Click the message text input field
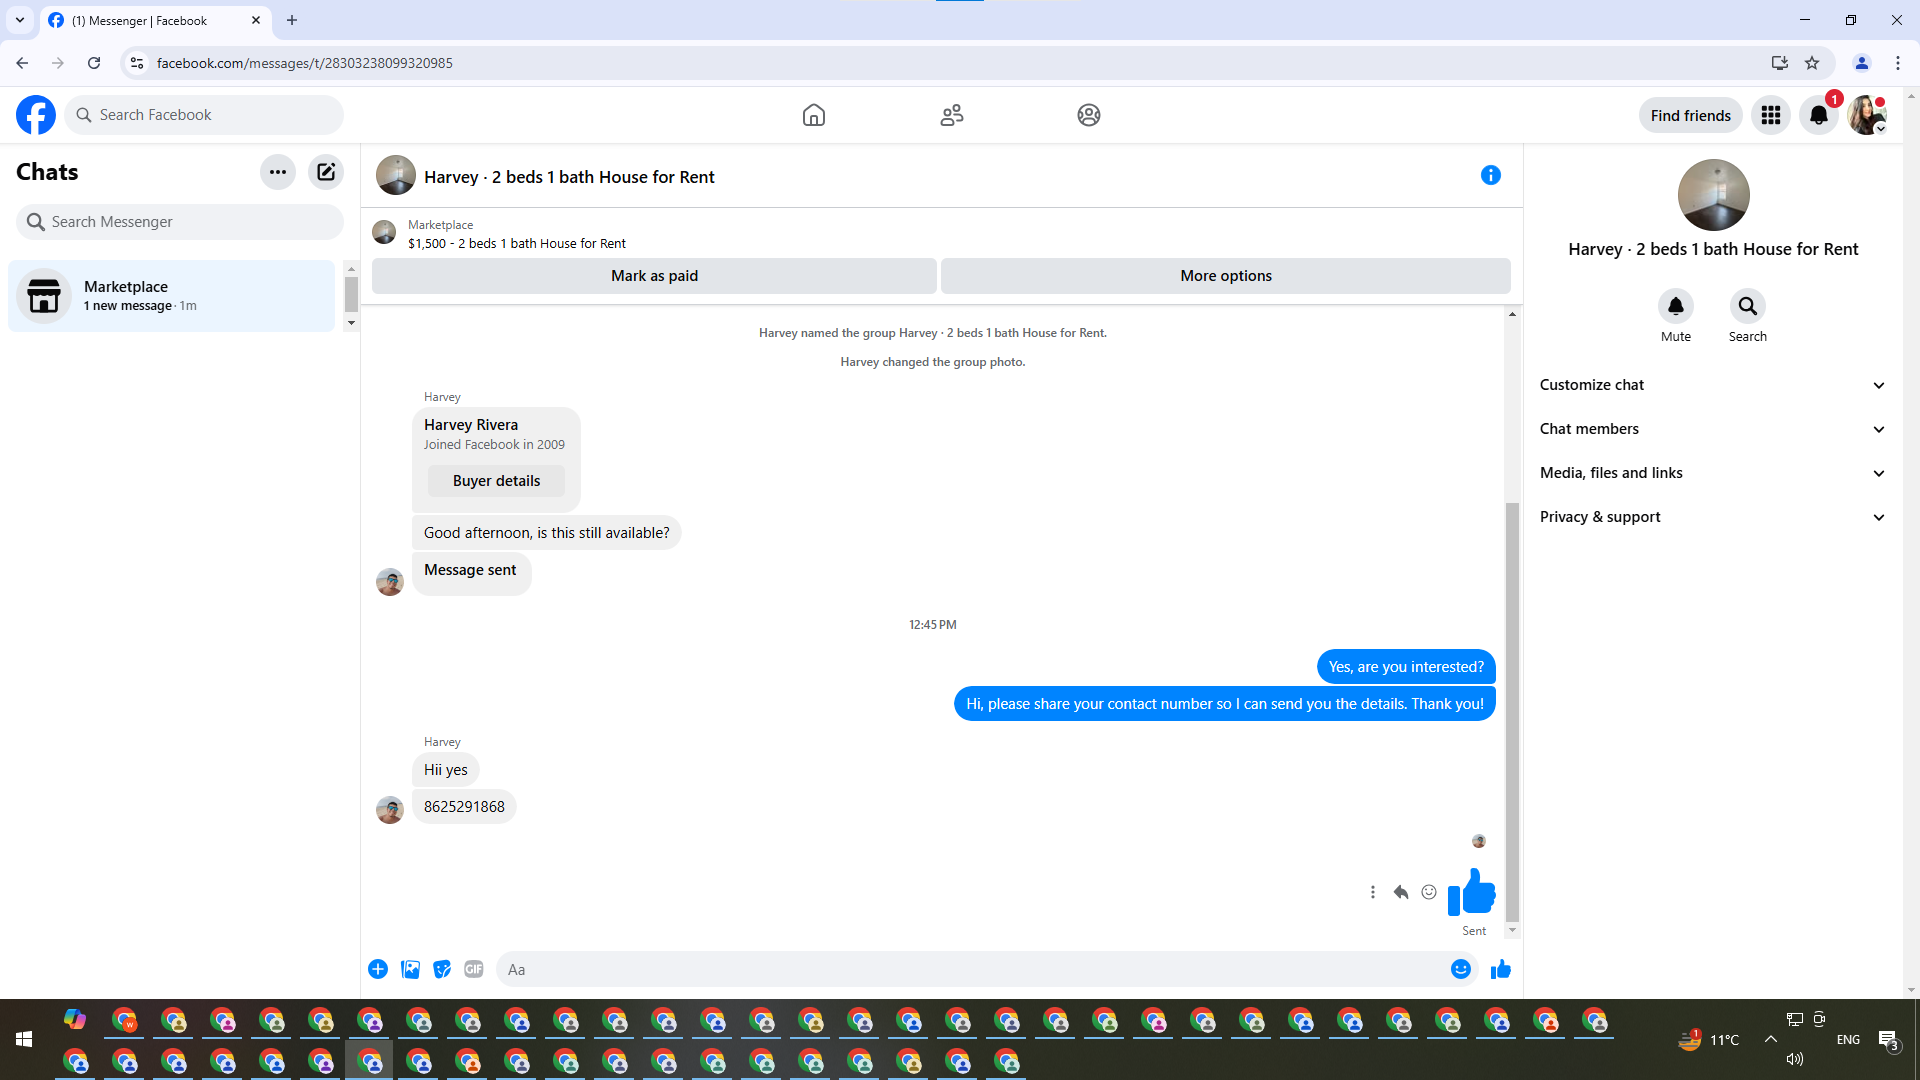Screen dimensions: 1920x1080 970,969
